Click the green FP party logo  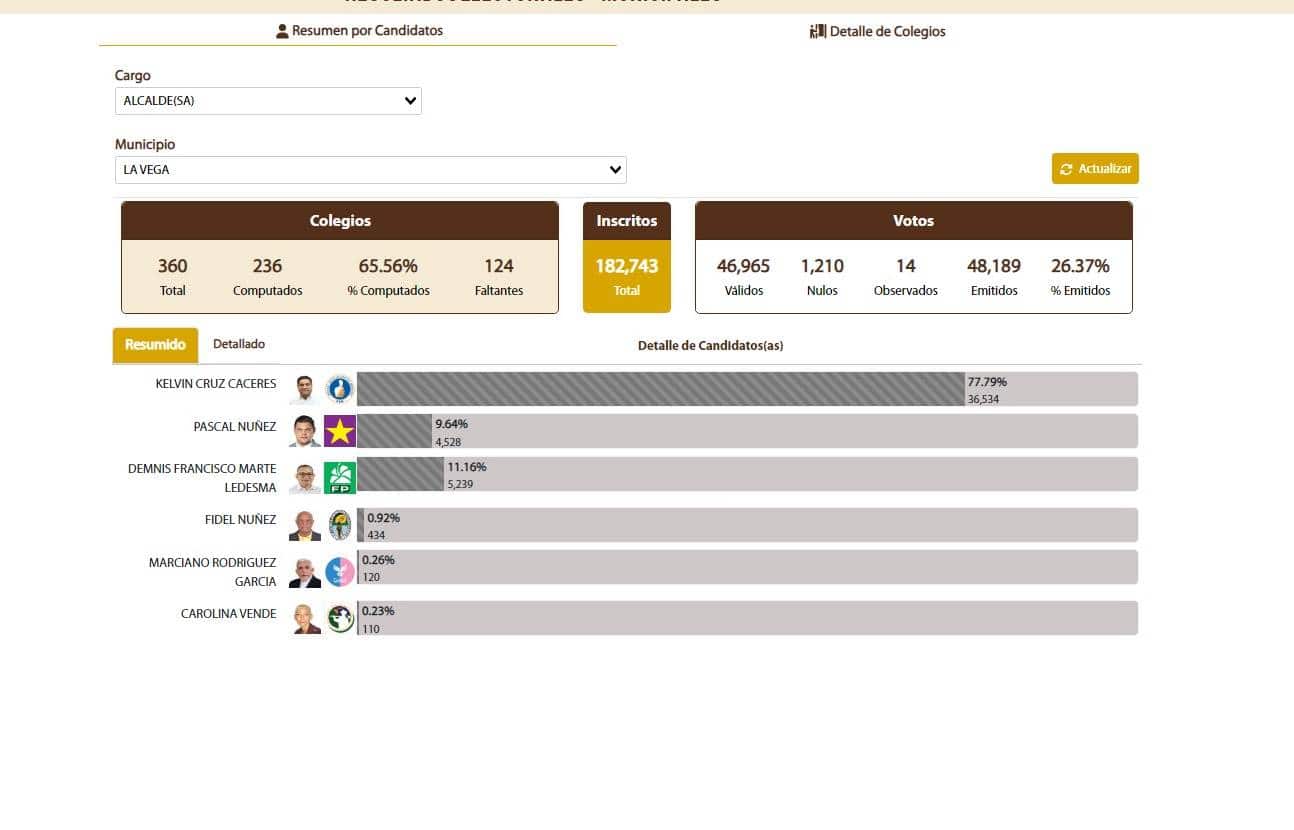click(340, 478)
